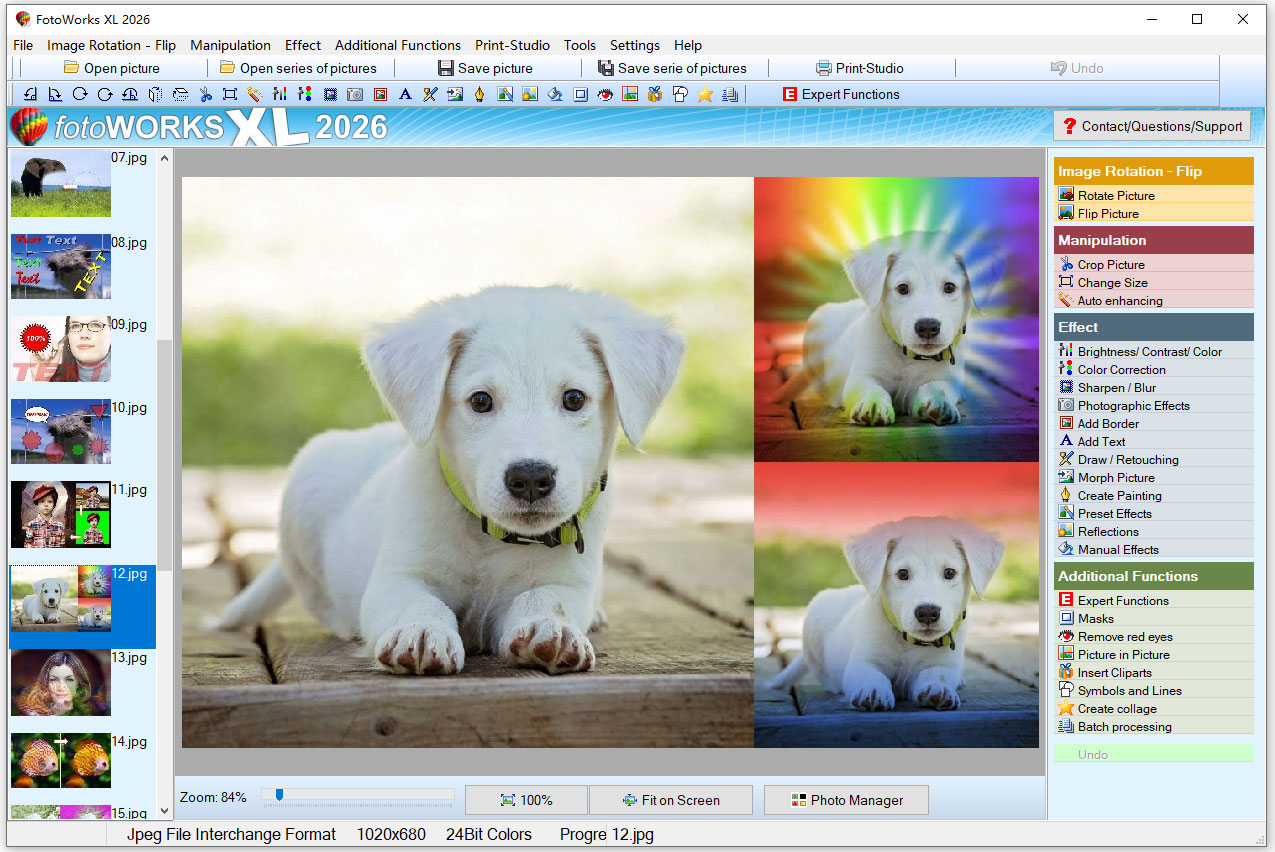Open the Photo Manager

point(846,800)
